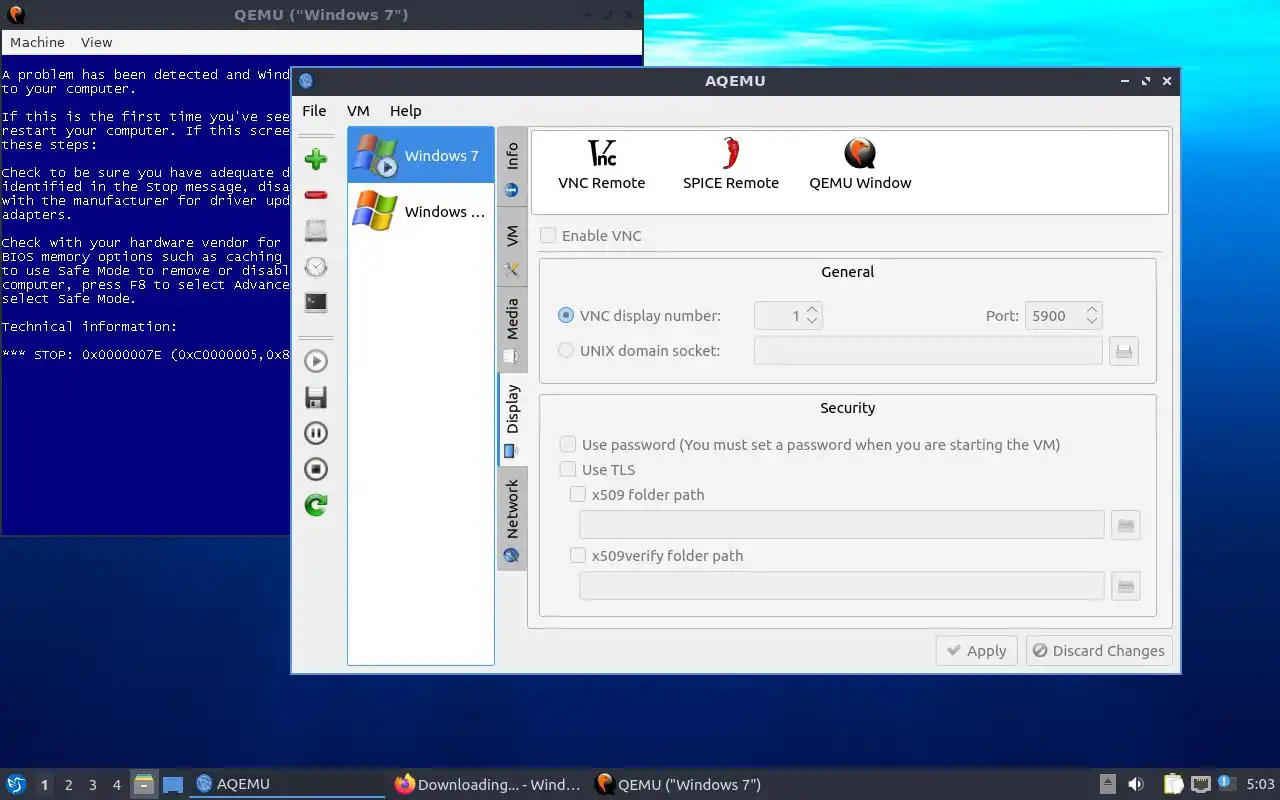
Task: Add a new VM with the green plus icon
Action: 316,159
